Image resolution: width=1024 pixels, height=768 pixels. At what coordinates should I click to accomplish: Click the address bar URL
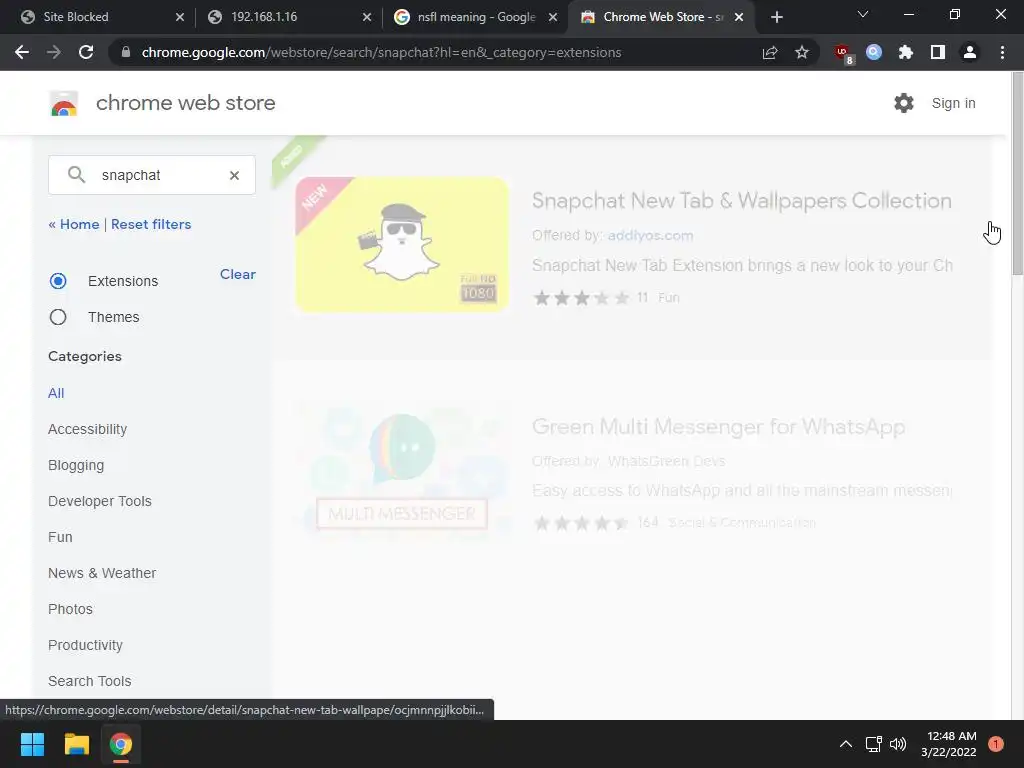point(381,52)
